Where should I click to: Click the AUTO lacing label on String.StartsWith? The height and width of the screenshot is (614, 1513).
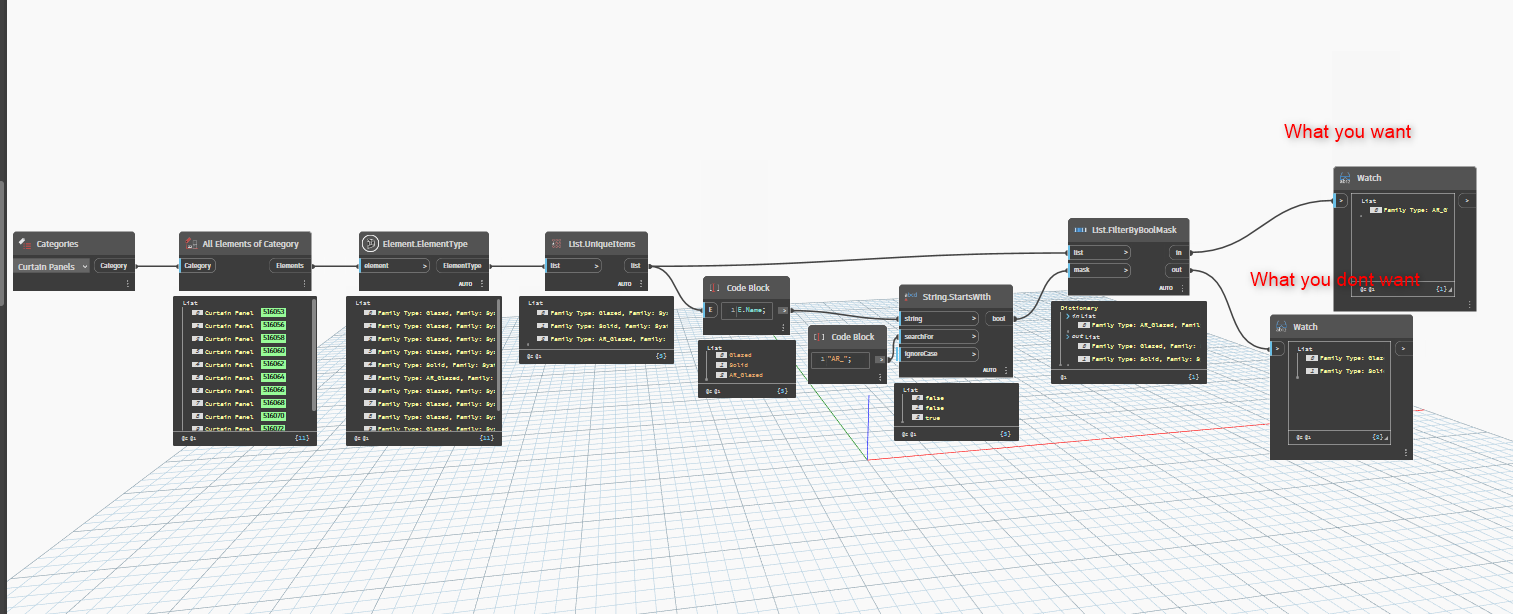[991, 370]
